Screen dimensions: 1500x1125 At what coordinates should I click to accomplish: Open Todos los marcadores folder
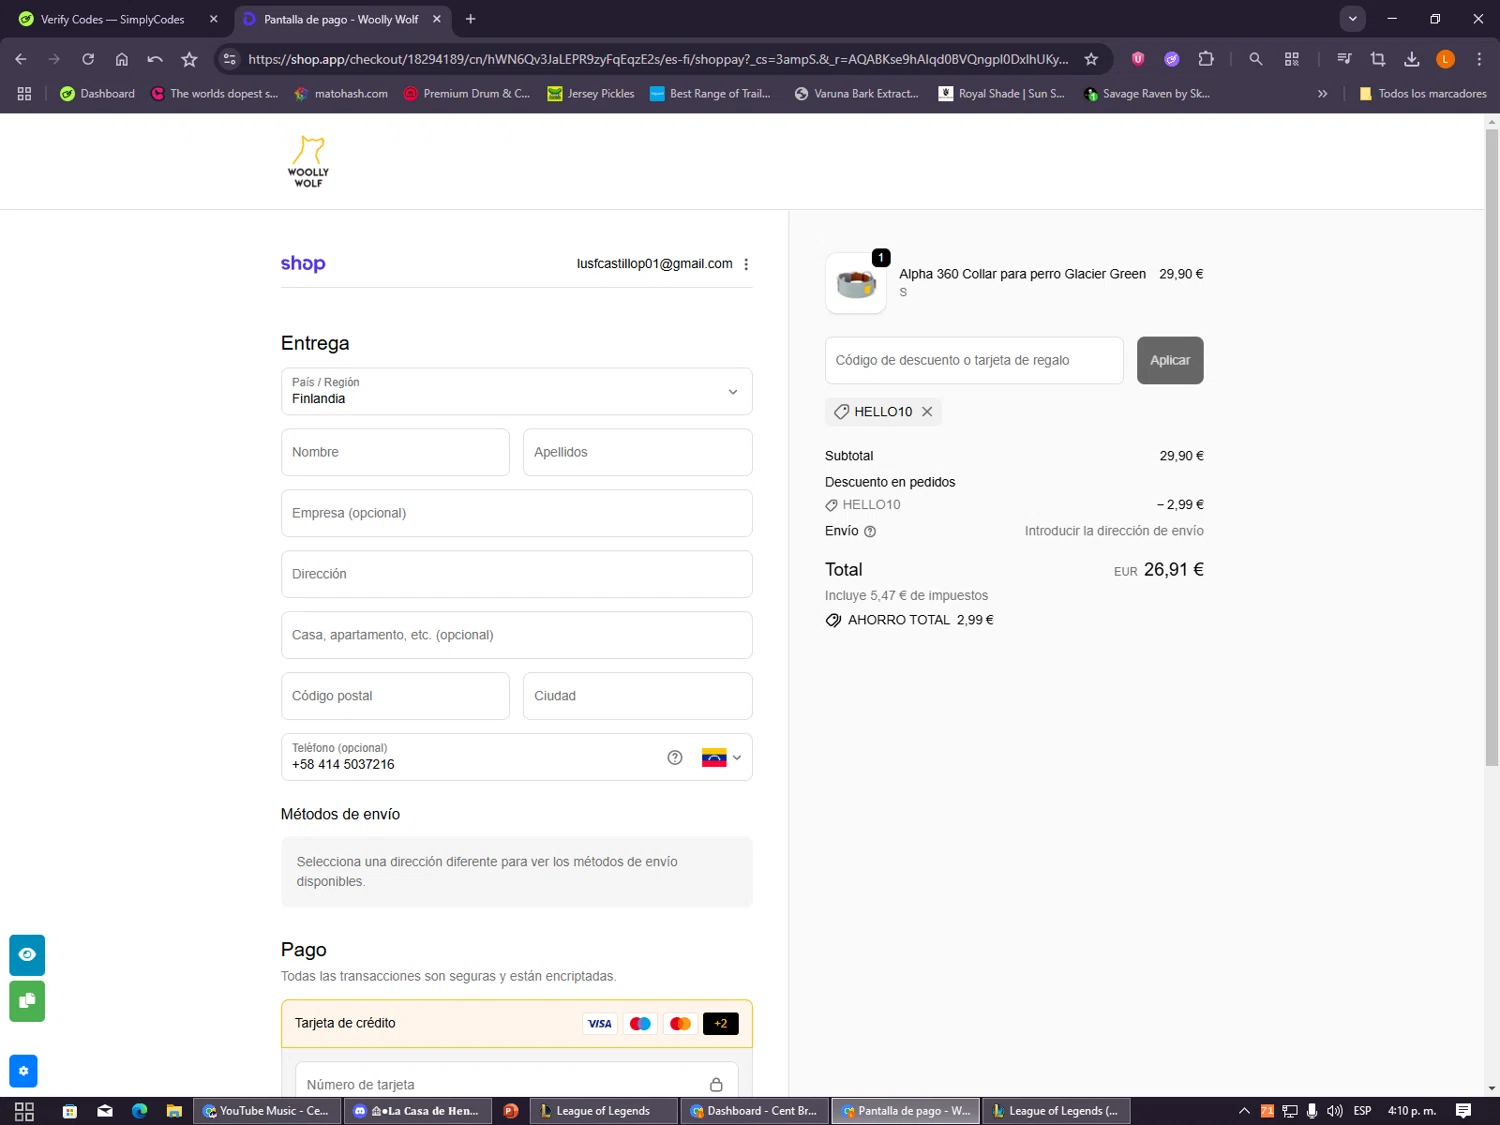1422,94
